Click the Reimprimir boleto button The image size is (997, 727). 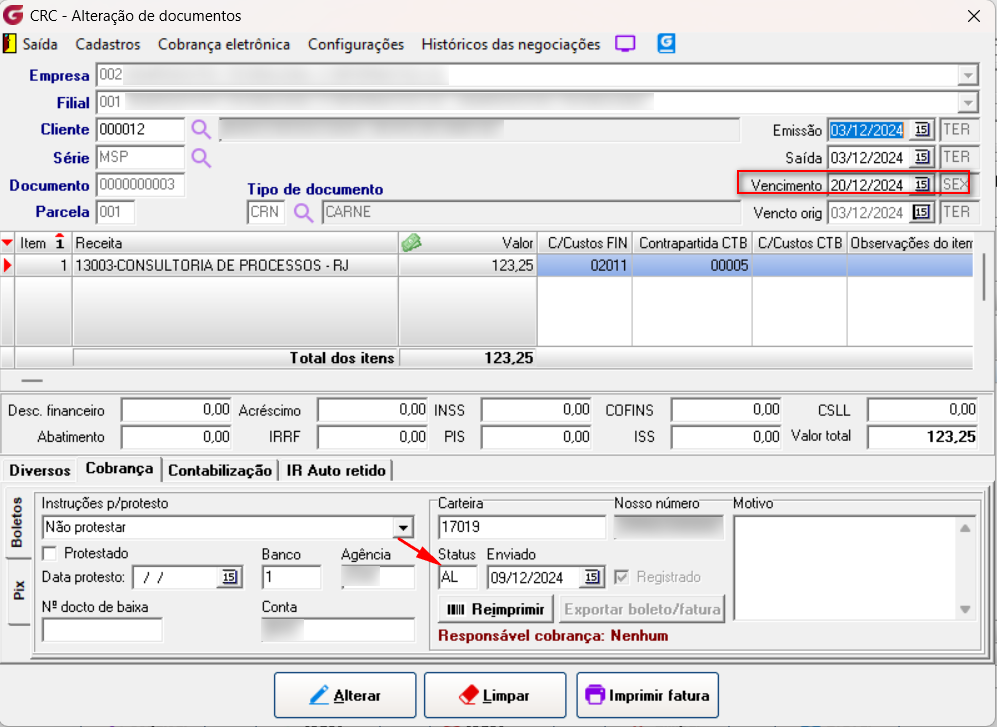496,609
